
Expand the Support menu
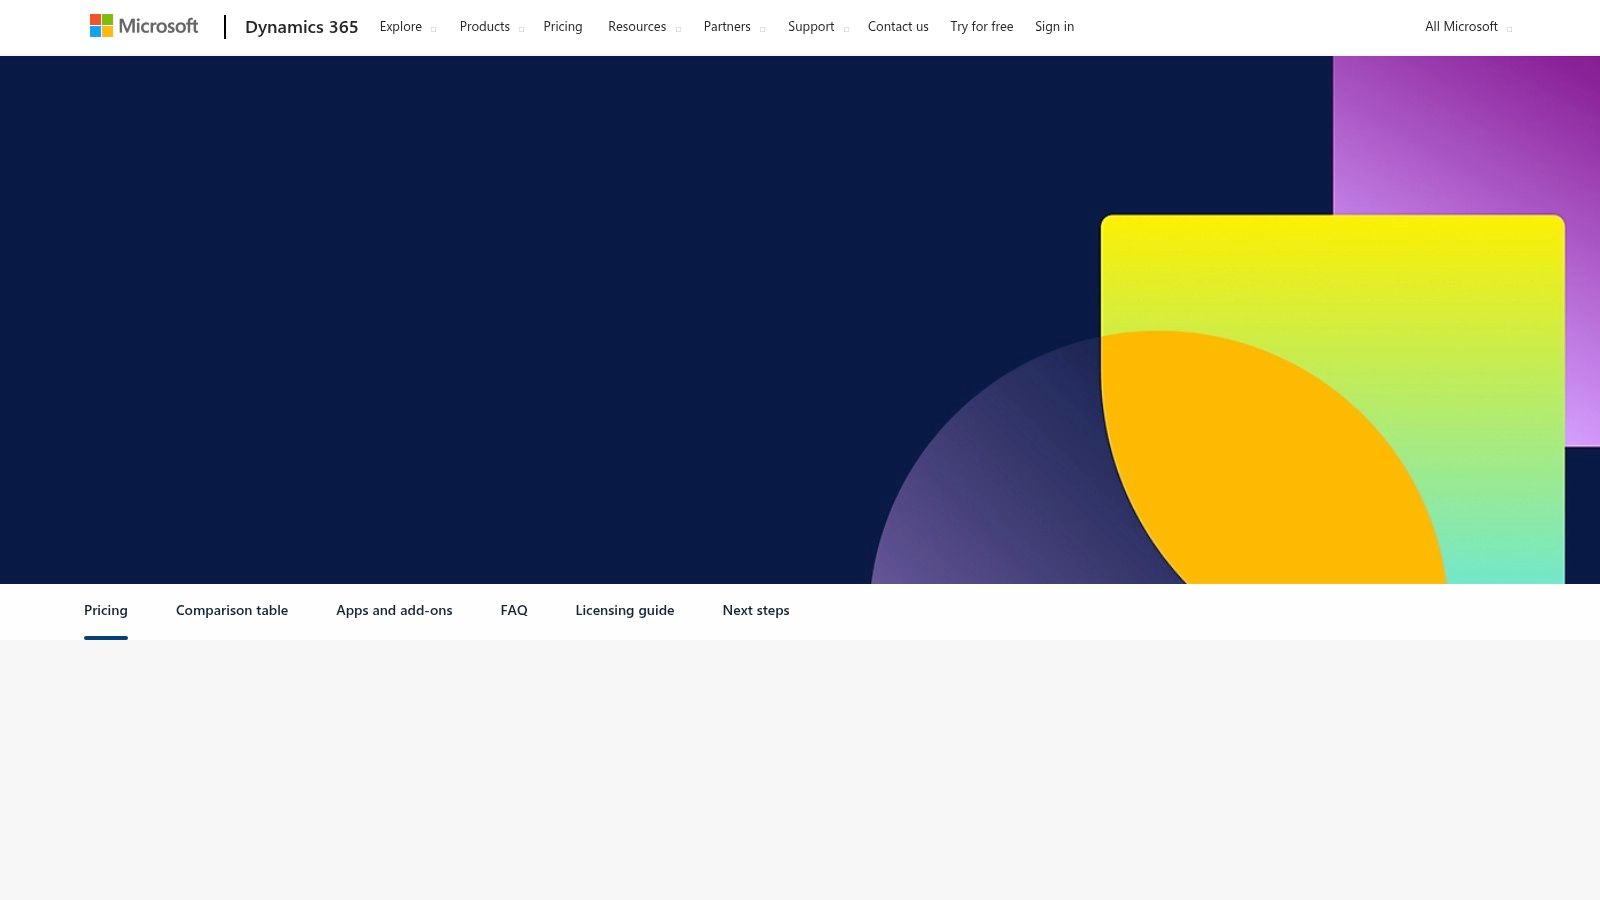818,27
